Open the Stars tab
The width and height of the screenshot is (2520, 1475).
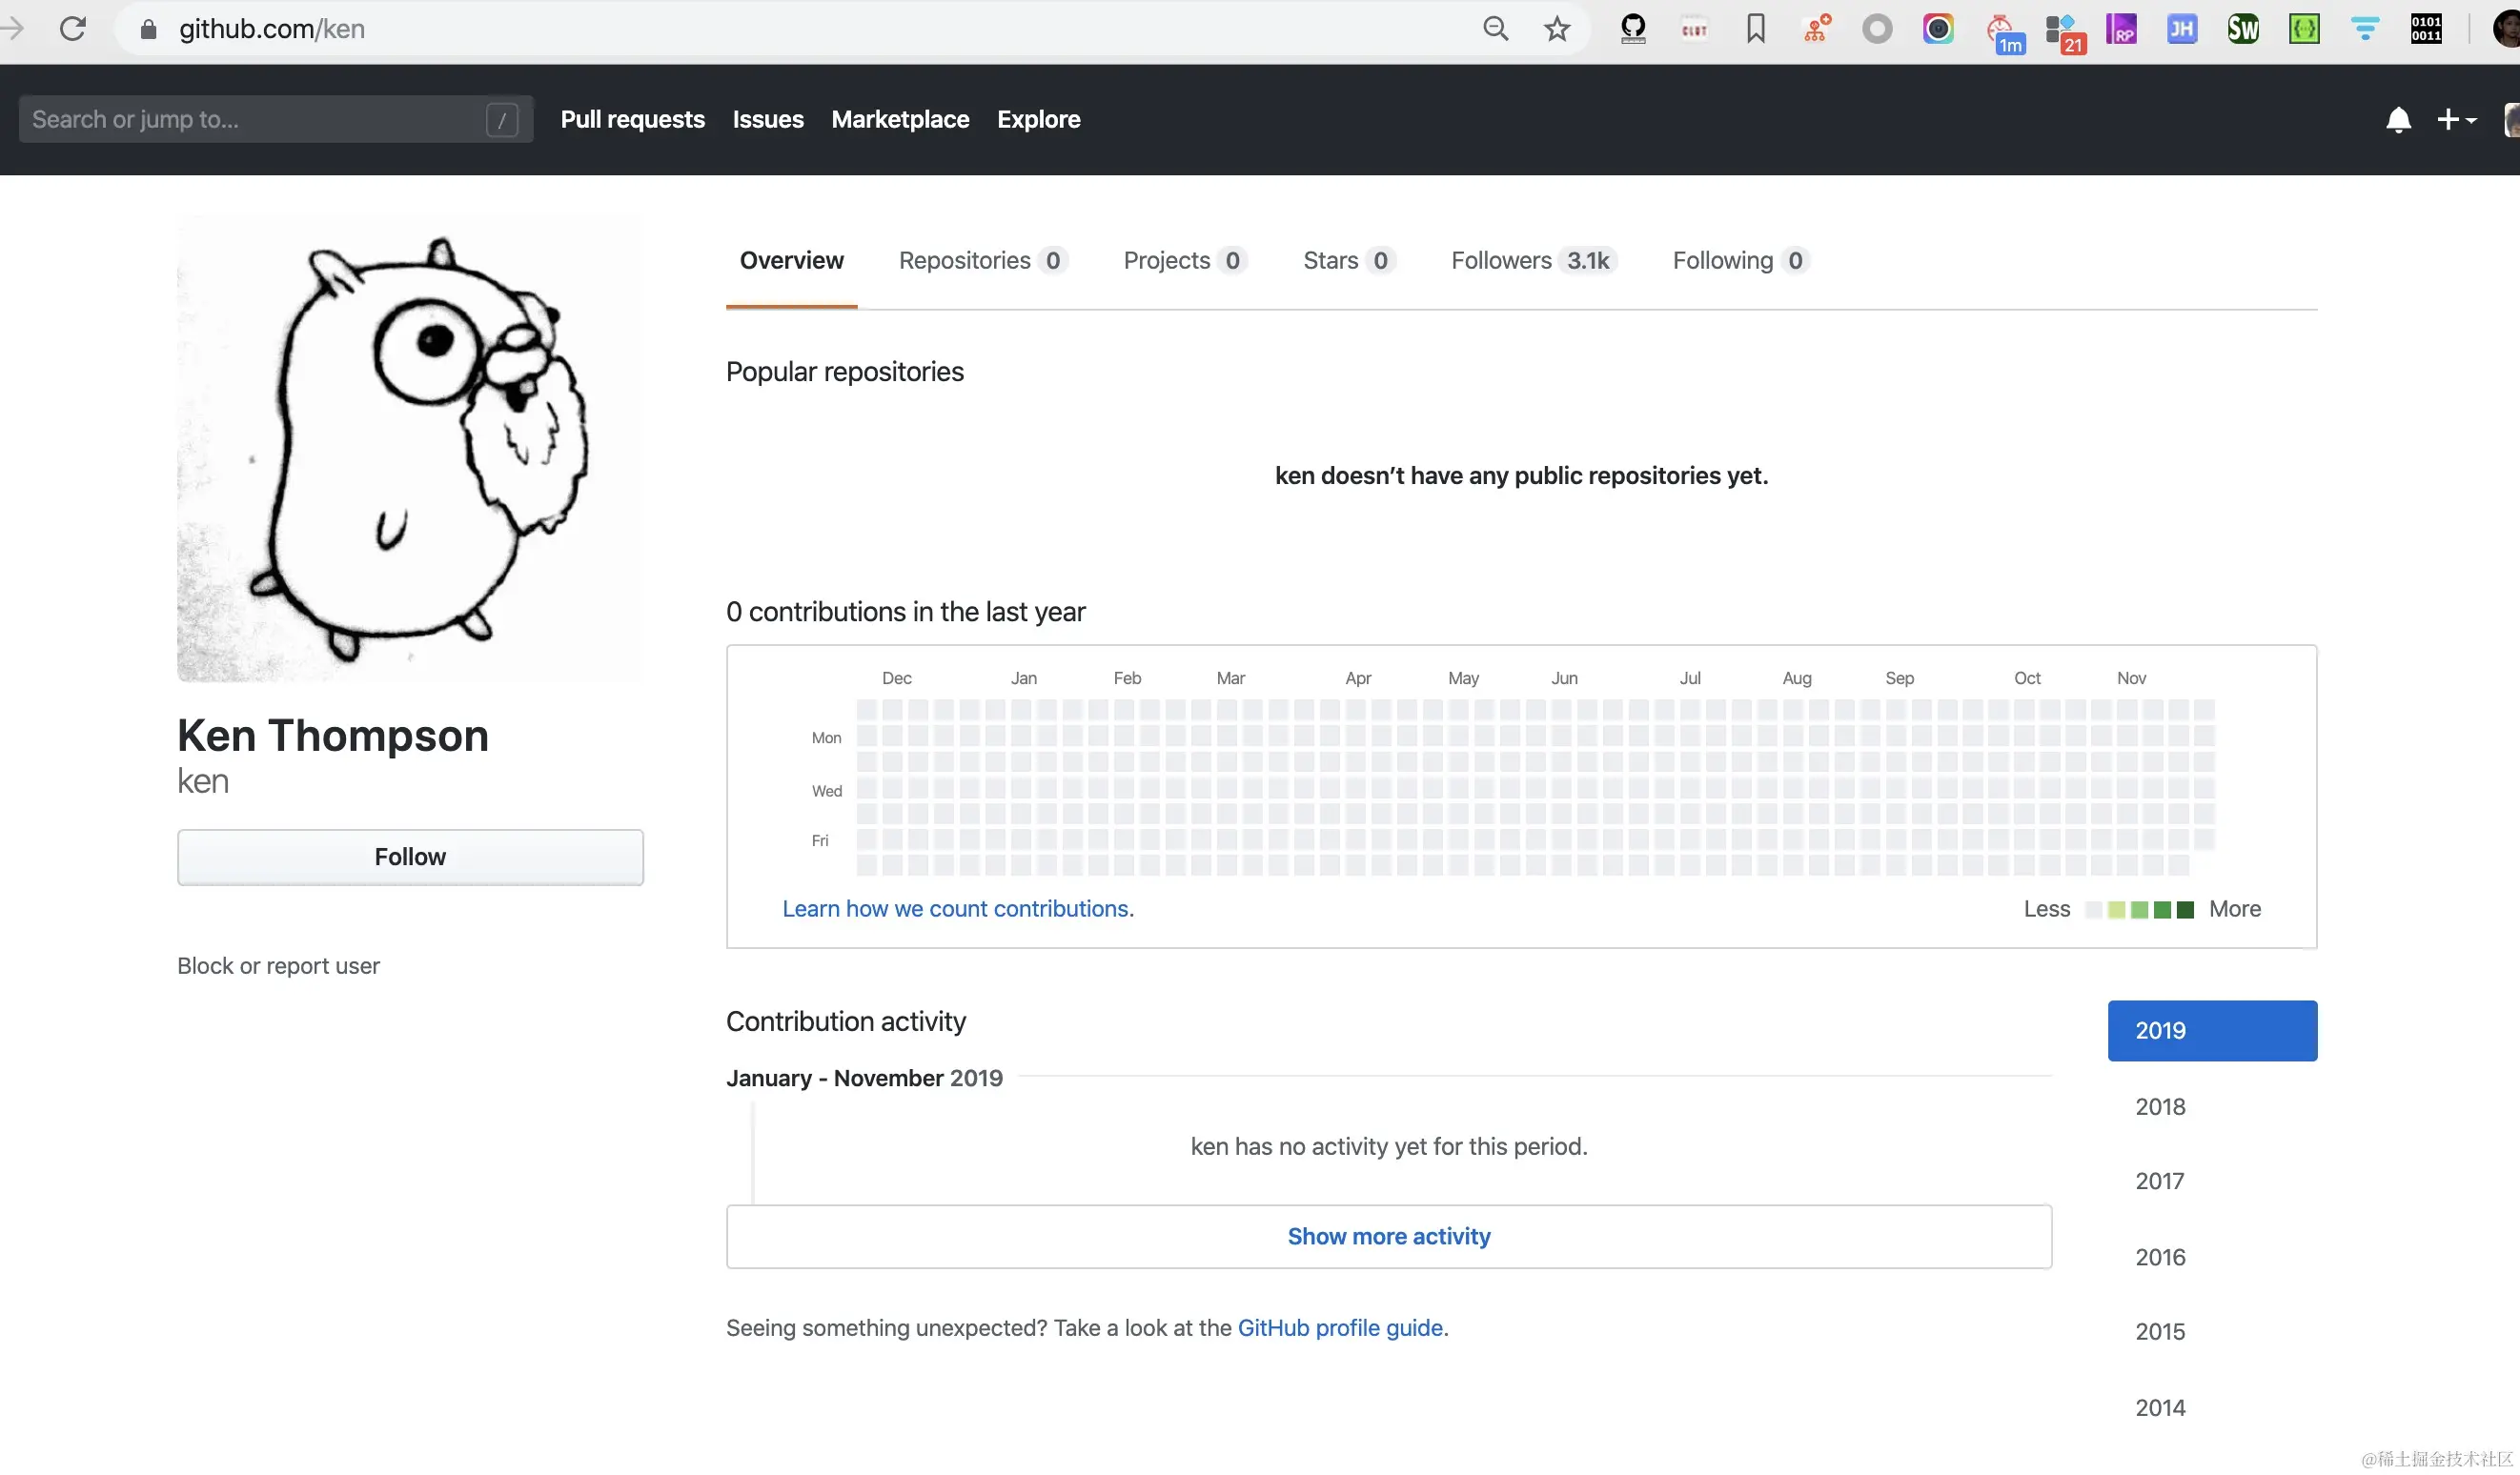pyautogui.click(x=1348, y=260)
